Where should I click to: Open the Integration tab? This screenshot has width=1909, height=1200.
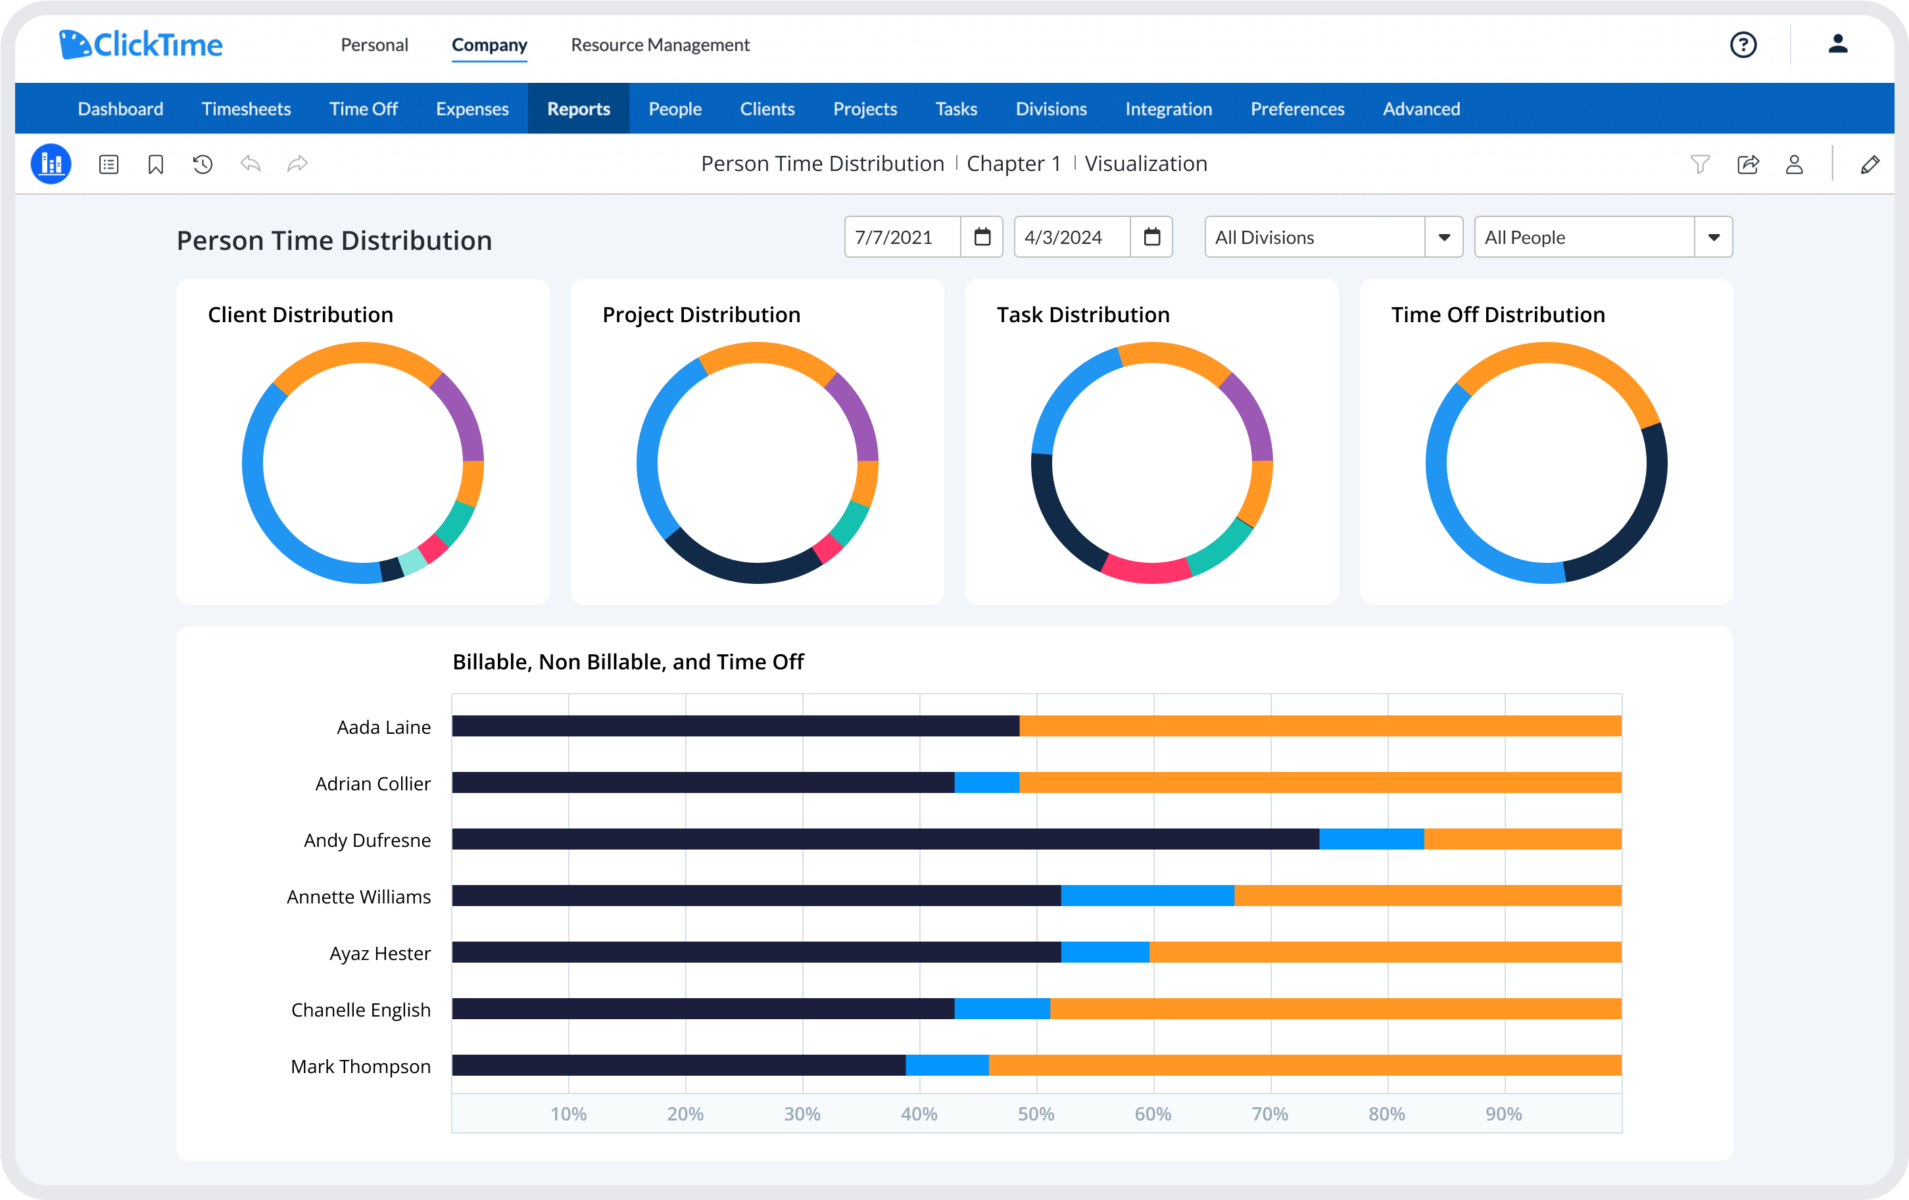[x=1168, y=109]
